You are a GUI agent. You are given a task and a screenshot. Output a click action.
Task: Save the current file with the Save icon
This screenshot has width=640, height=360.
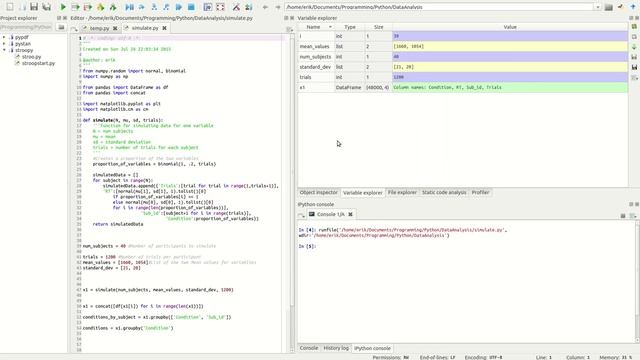click(34, 7)
